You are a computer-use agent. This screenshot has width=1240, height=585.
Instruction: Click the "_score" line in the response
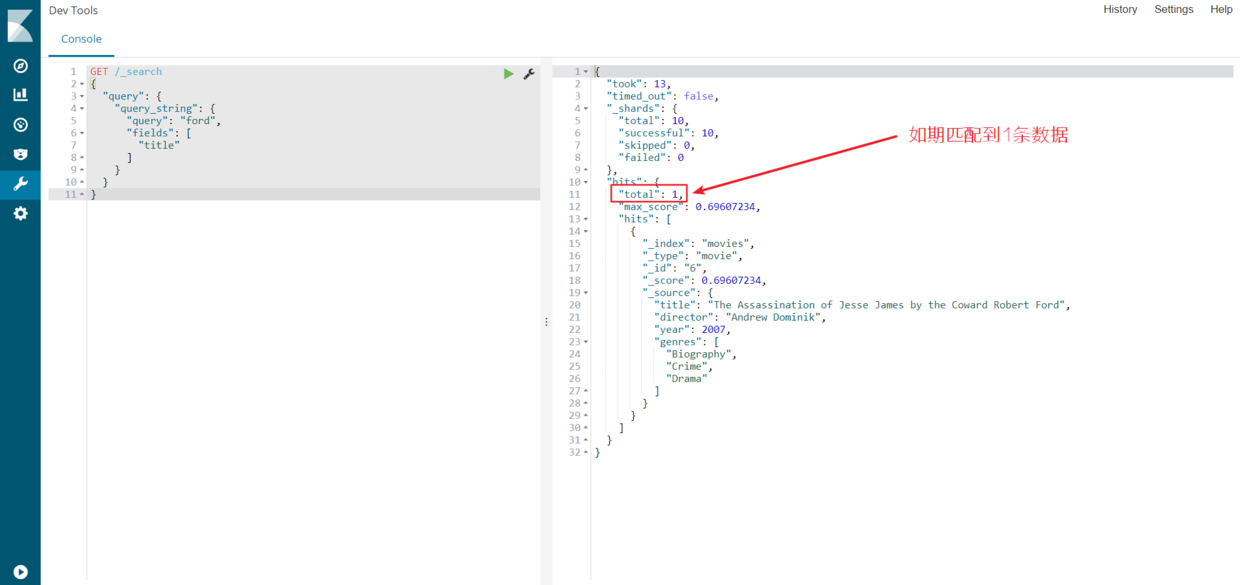tap(705, 280)
